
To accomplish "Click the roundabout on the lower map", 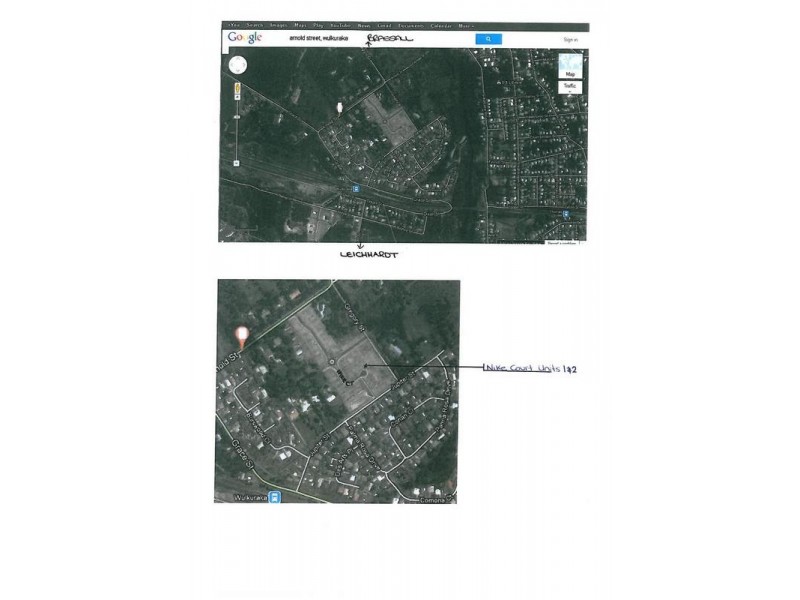I will coord(331,361).
